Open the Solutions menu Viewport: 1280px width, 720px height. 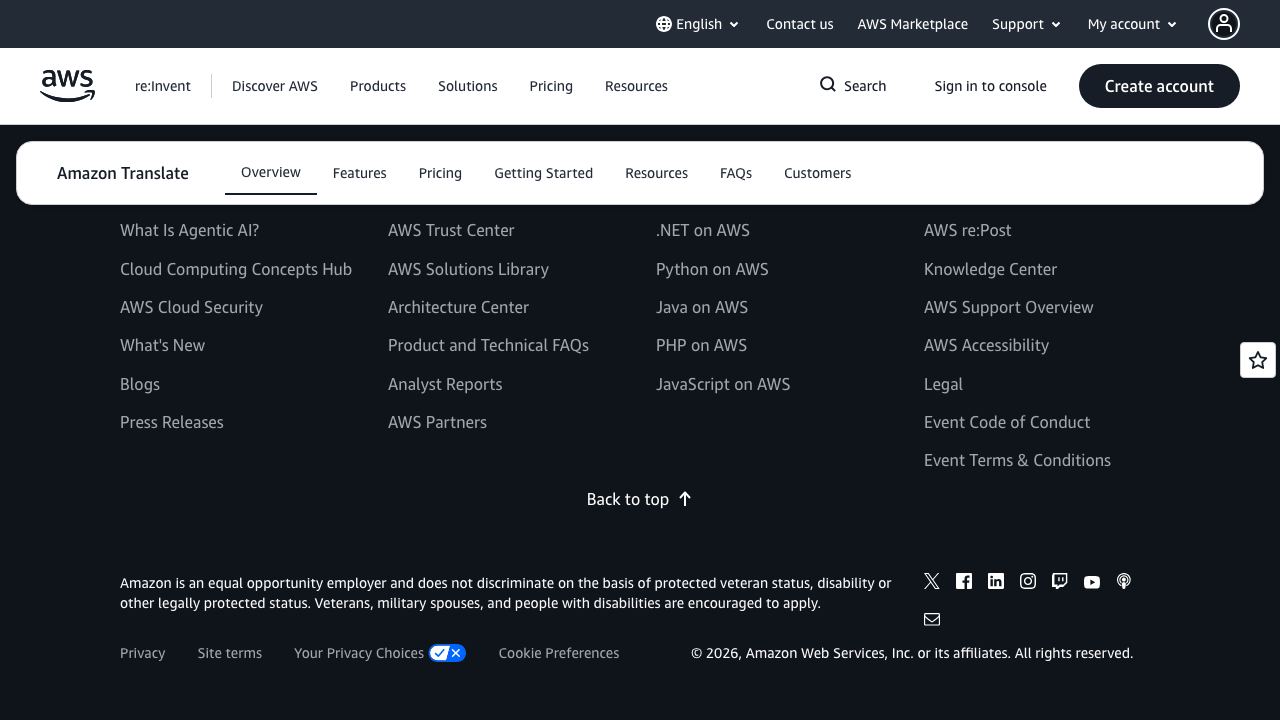pyautogui.click(x=468, y=86)
